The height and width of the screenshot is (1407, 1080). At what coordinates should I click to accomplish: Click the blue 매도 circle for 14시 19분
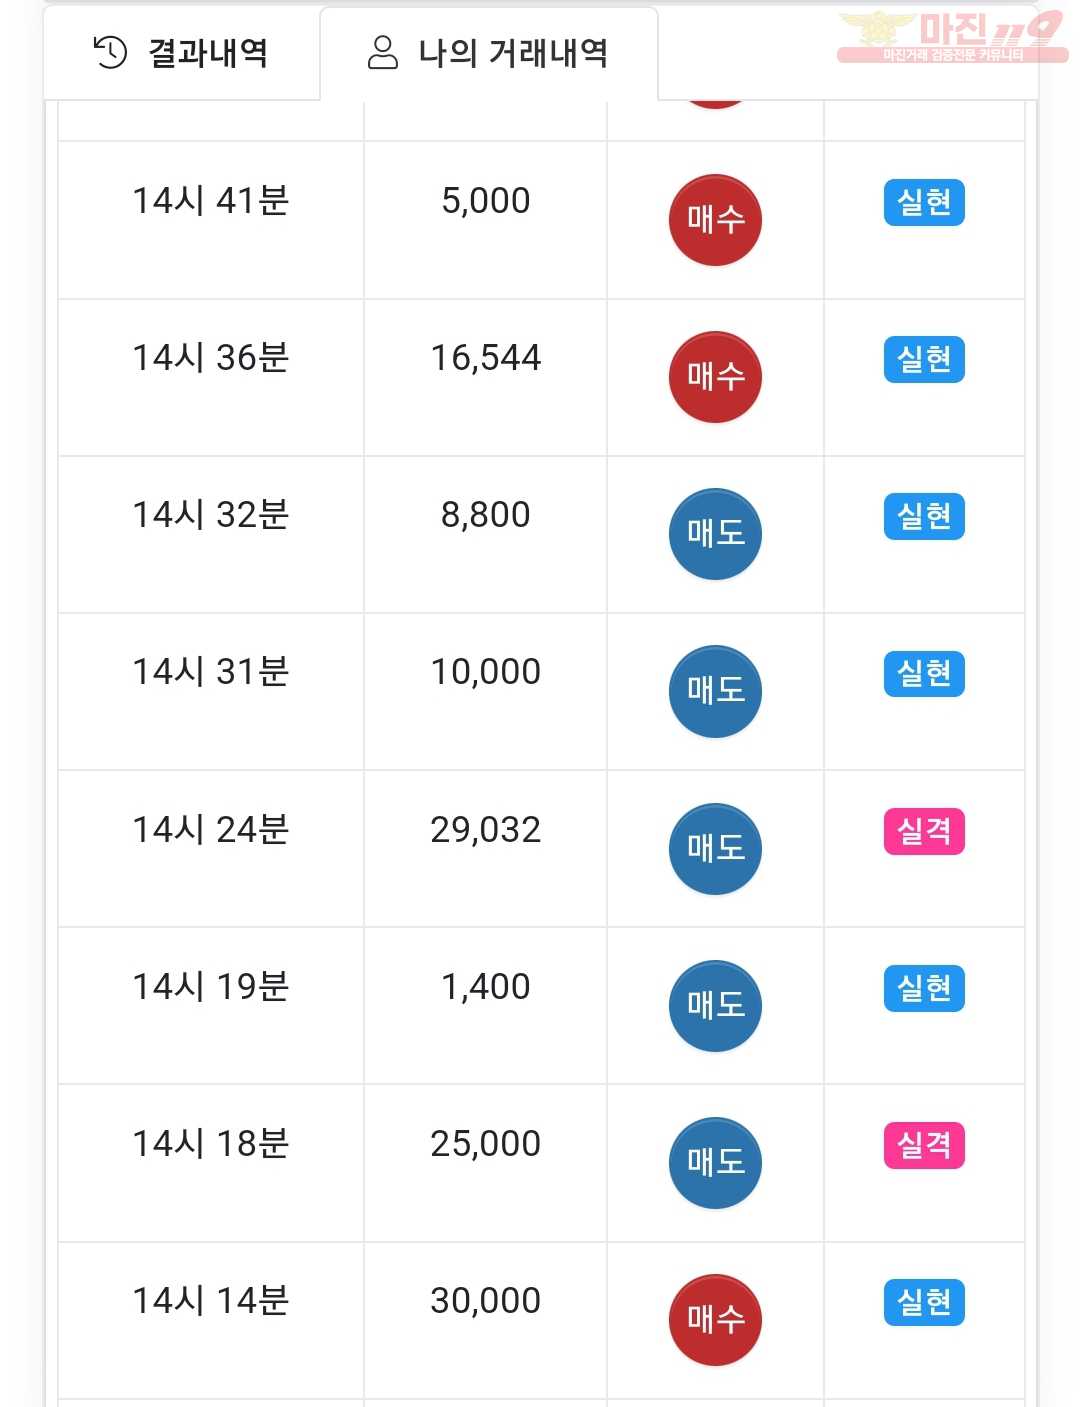pos(715,1006)
